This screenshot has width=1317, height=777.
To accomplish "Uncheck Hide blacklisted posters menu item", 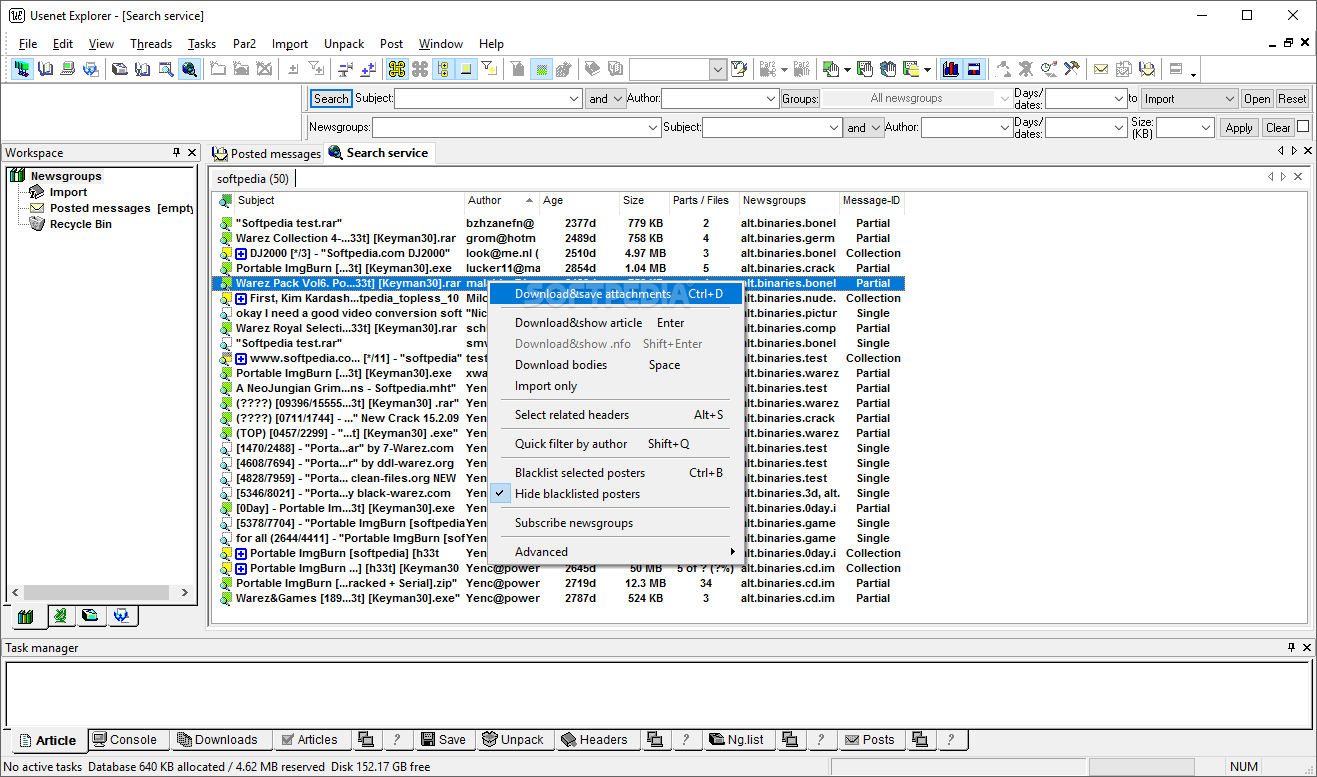I will (577, 494).
